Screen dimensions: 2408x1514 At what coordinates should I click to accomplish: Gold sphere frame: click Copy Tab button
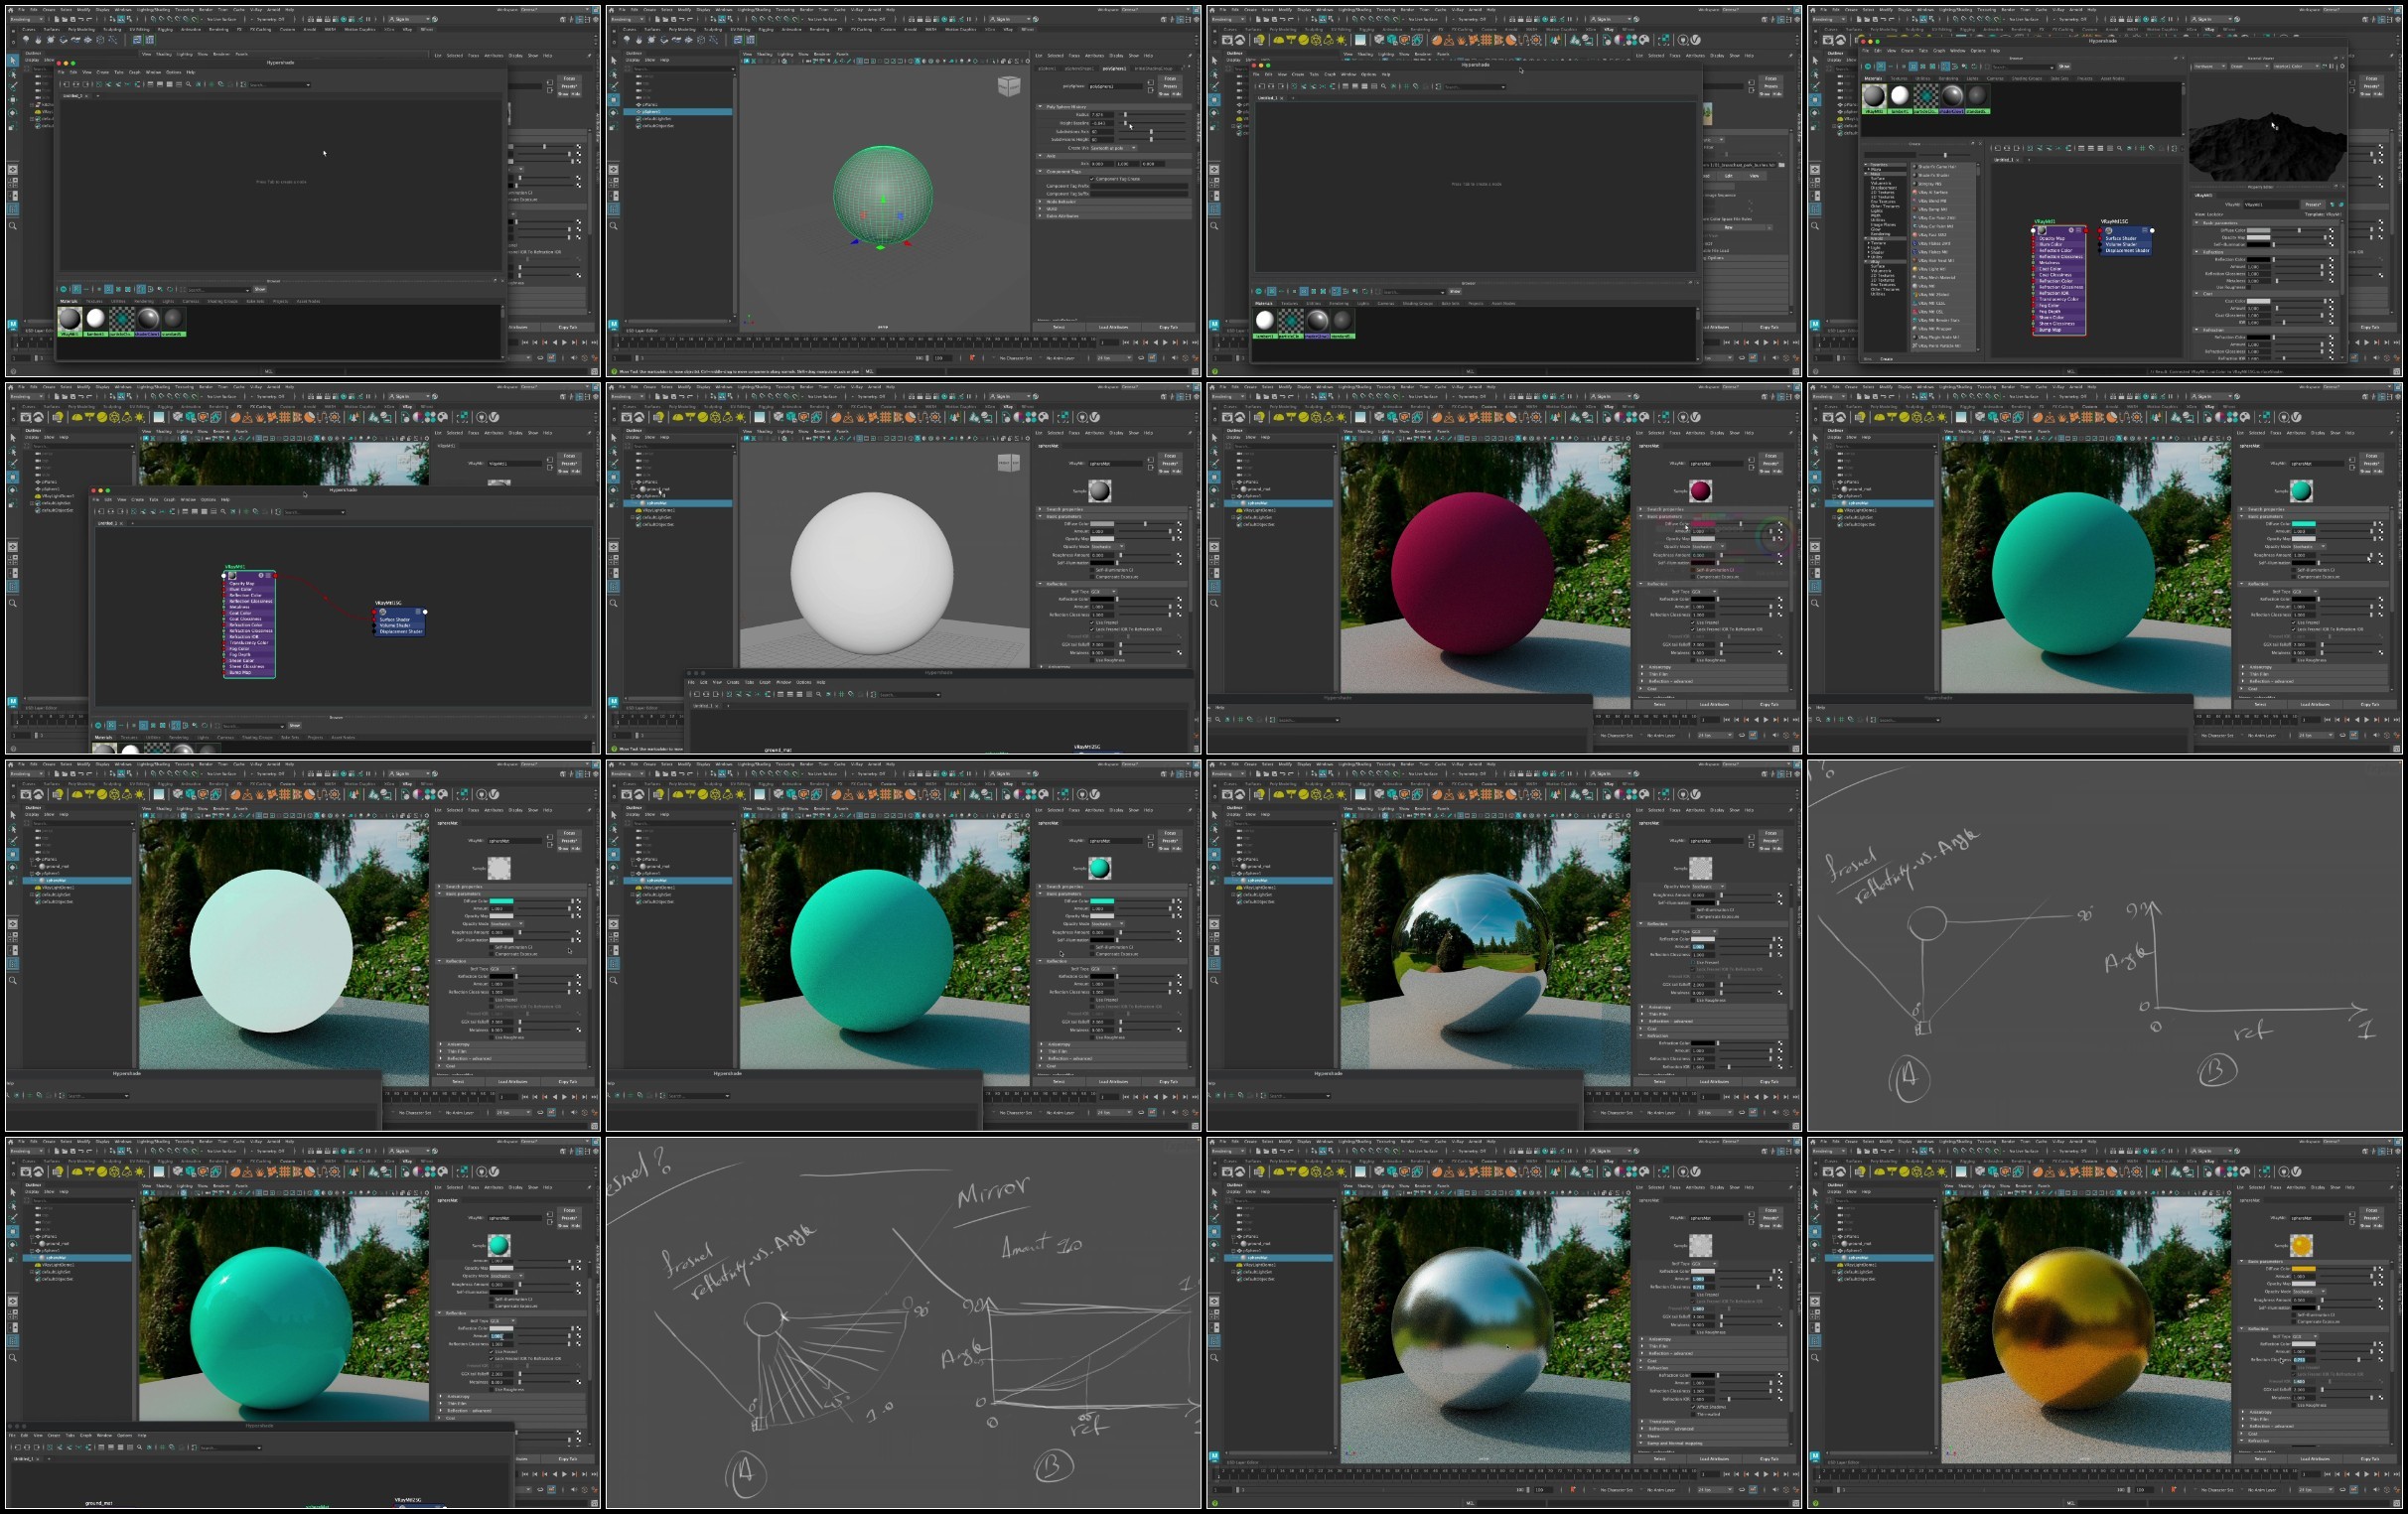(2370, 1459)
